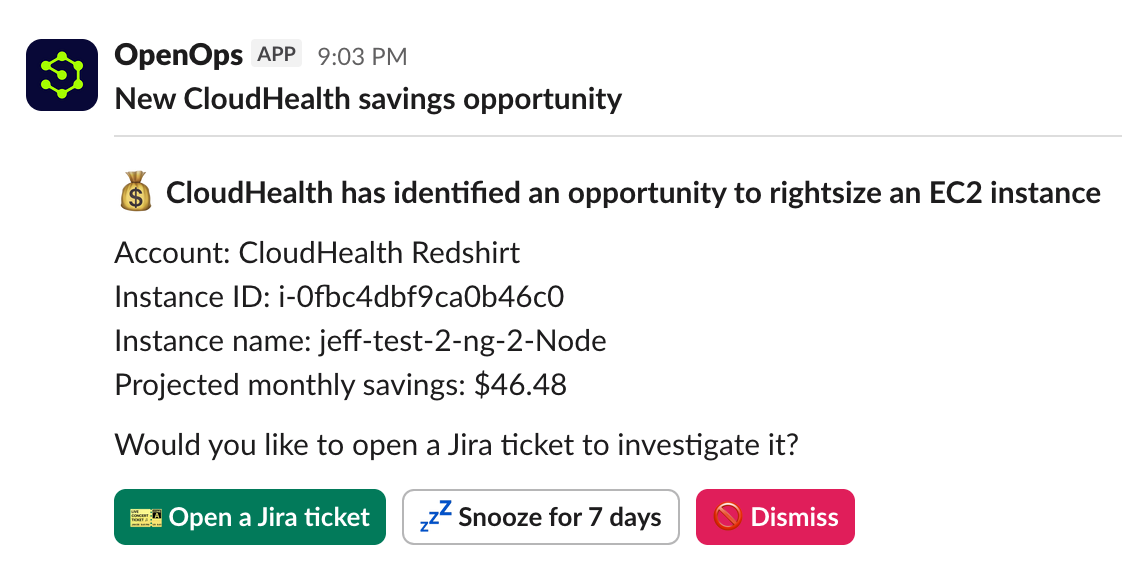Viewport: 1122px width, 574px height.
Task: Click the Account: CloudHealth Redshirt line
Action: [x=317, y=253]
